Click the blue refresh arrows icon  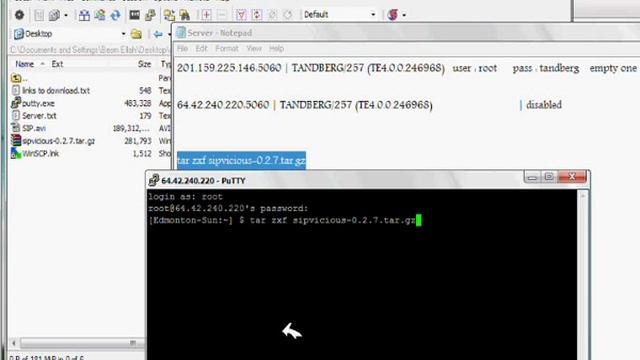pos(116,16)
